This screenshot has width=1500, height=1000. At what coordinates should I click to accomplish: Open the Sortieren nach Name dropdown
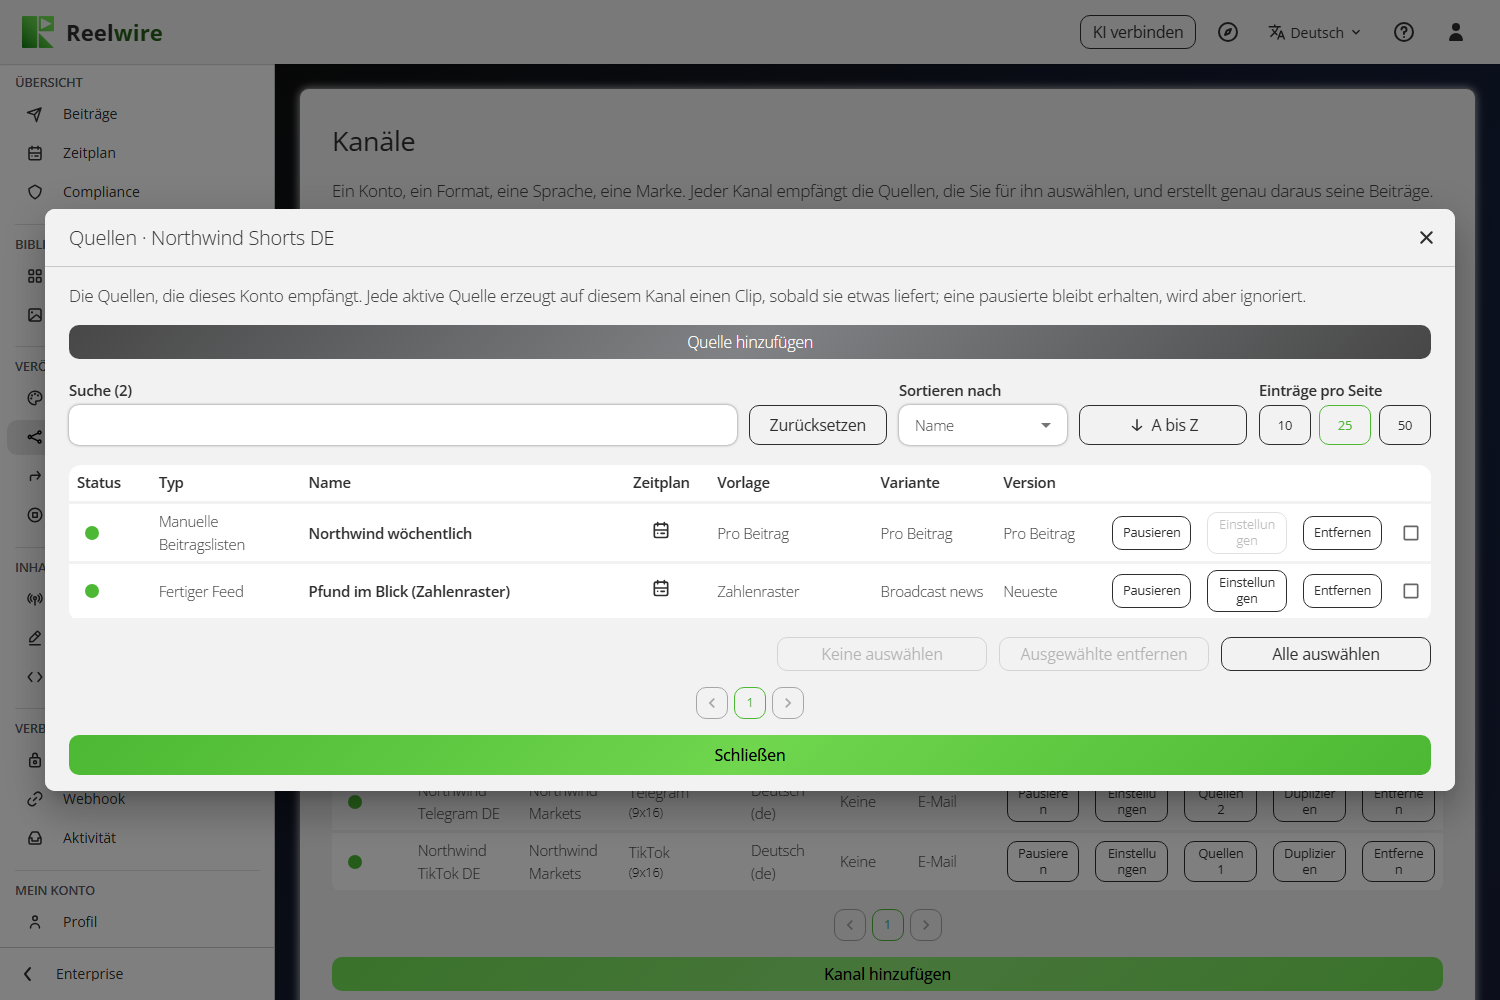pos(983,425)
